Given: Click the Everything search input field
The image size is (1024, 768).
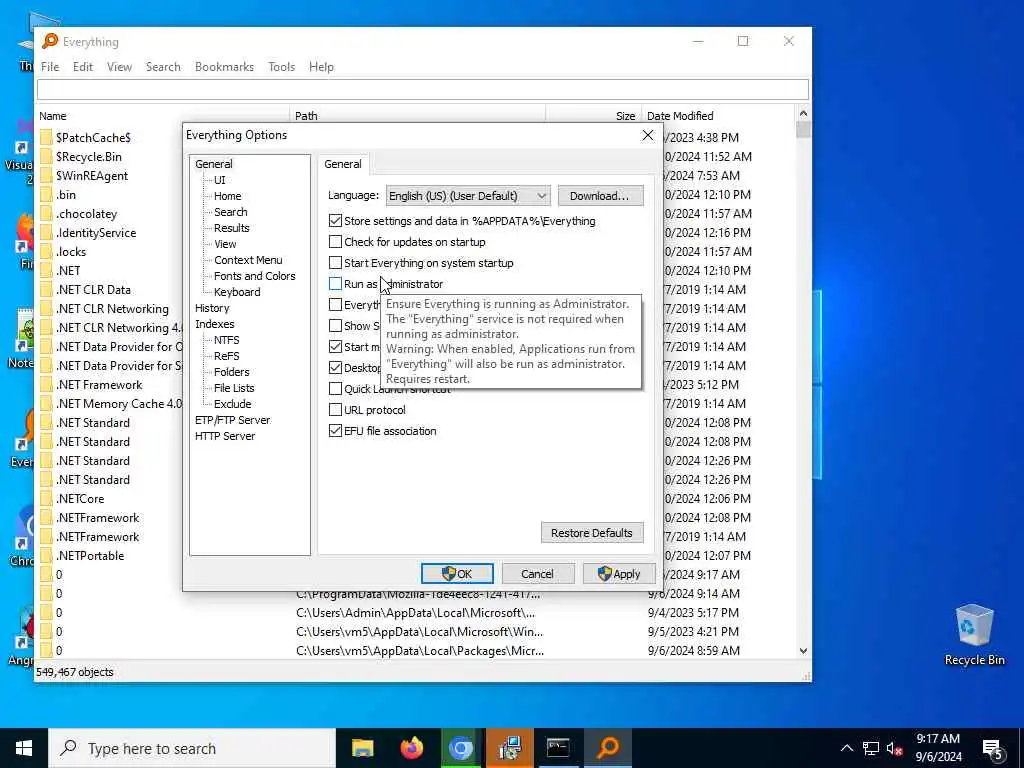Looking at the screenshot, I should pyautogui.click(x=423, y=89).
